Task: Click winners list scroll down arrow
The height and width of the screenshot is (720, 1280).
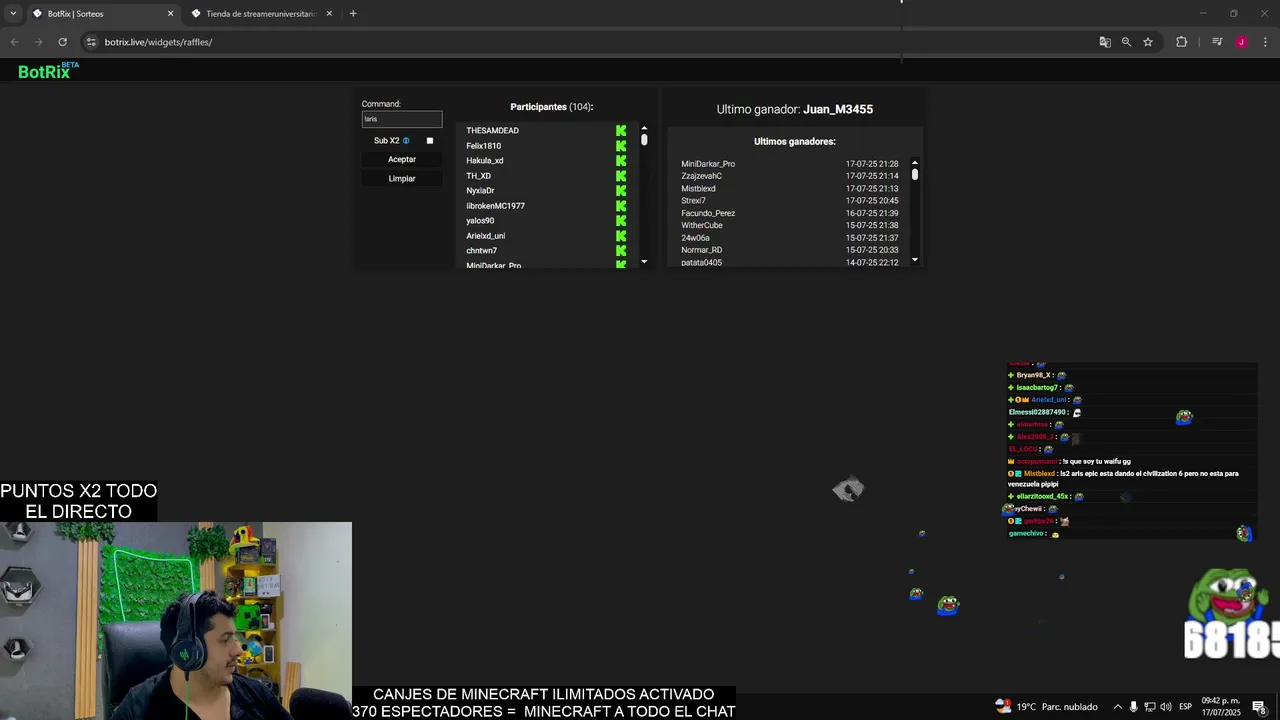Action: pyautogui.click(x=914, y=260)
